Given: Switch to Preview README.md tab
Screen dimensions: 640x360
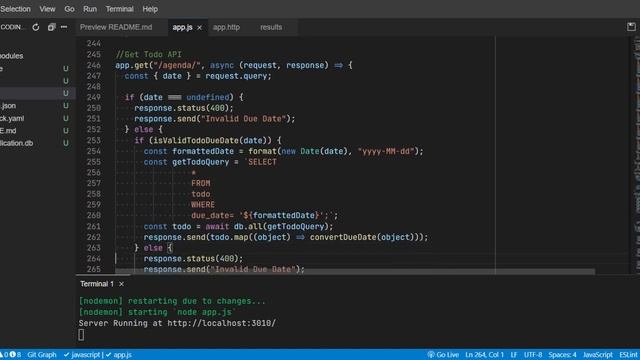Looking at the screenshot, I should (x=116, y=27).
